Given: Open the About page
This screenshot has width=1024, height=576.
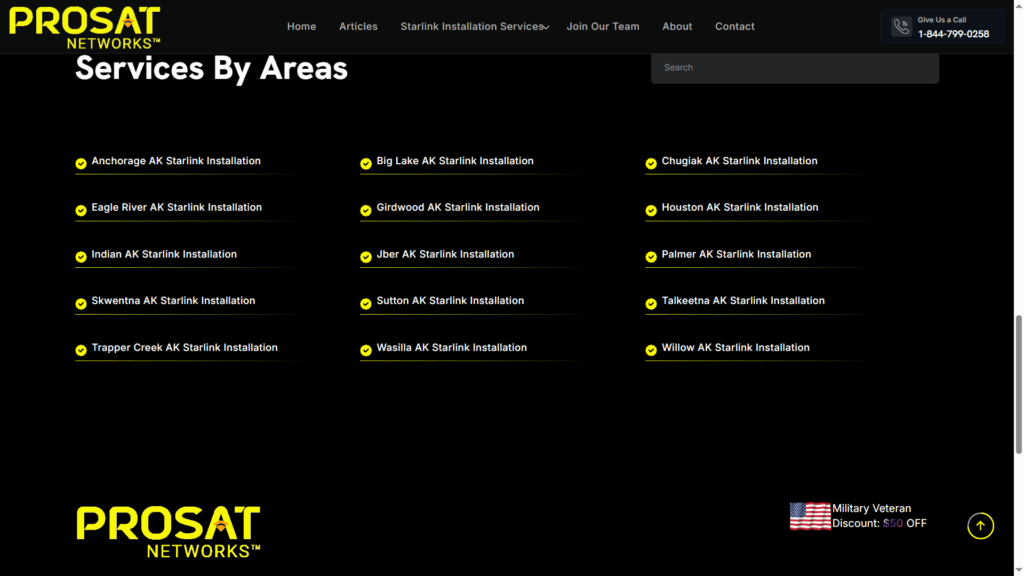Looking at the screenshot, I should pyautogui.click(x=677, y=26).
